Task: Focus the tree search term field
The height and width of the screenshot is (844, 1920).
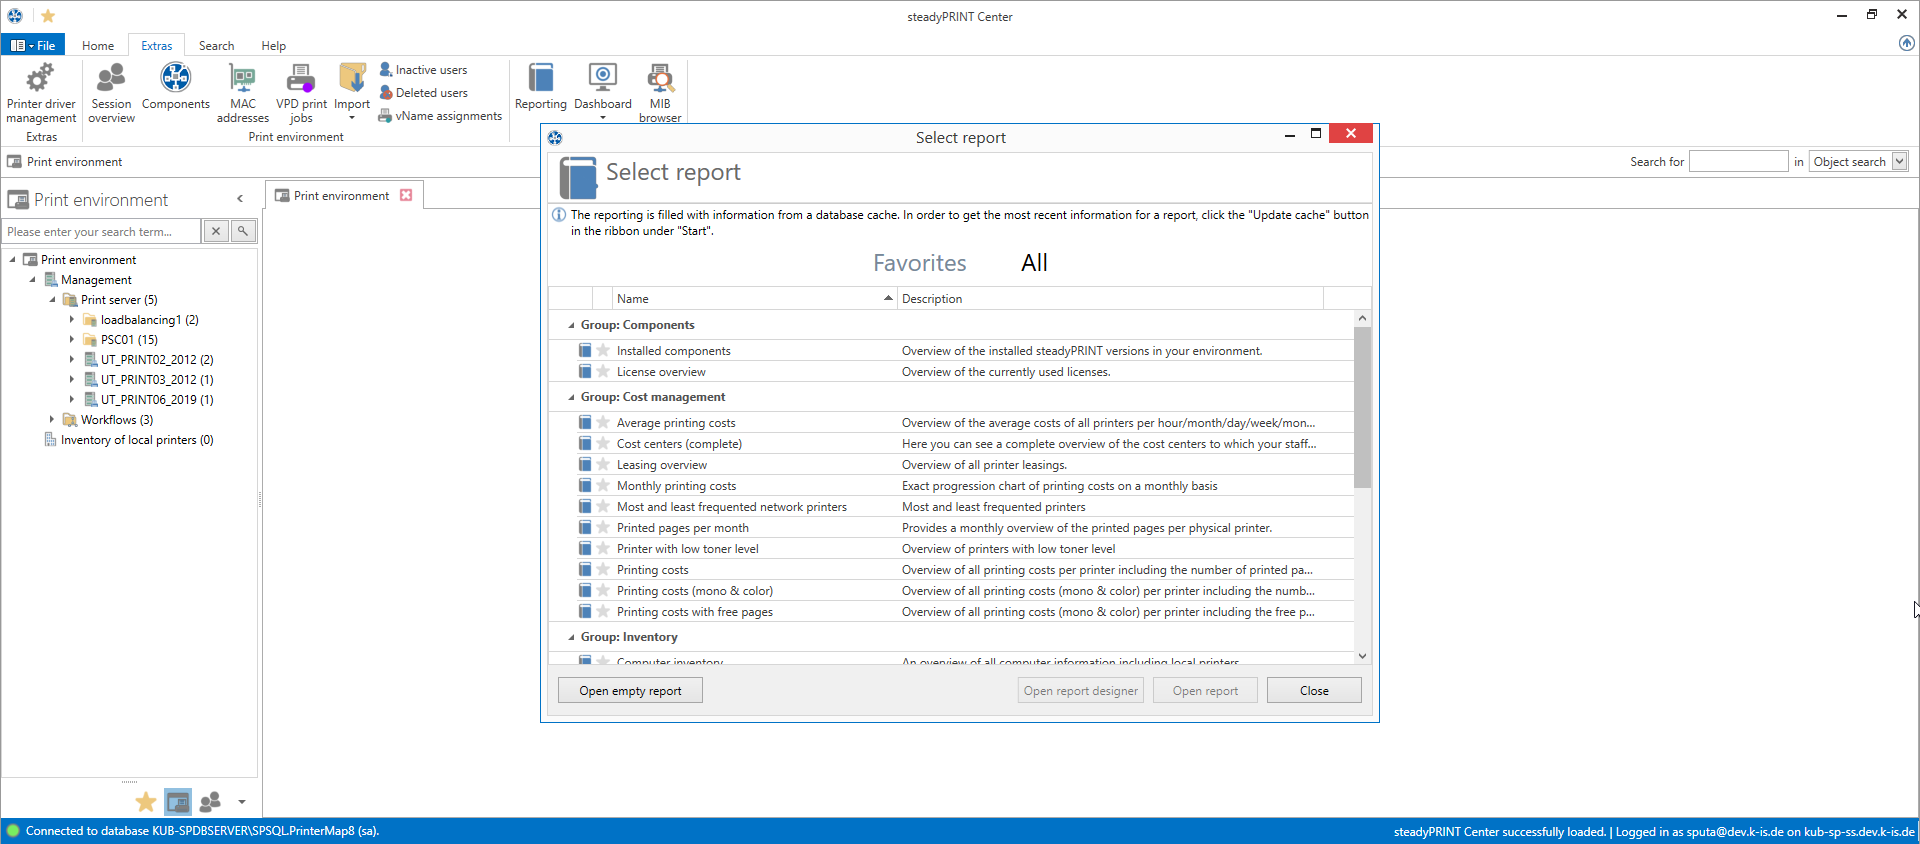Action: click(101, 231)
